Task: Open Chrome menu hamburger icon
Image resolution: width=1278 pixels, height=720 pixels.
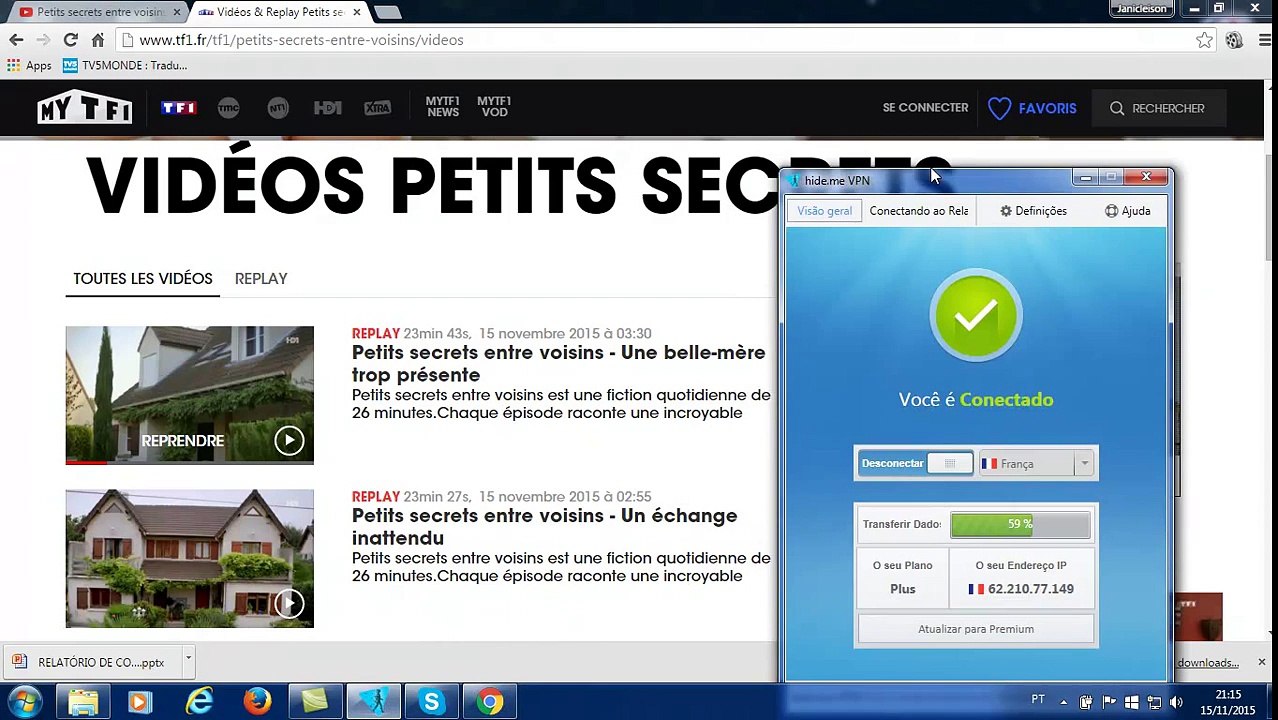Action: pyautogui.click(x=1263, y=40)
